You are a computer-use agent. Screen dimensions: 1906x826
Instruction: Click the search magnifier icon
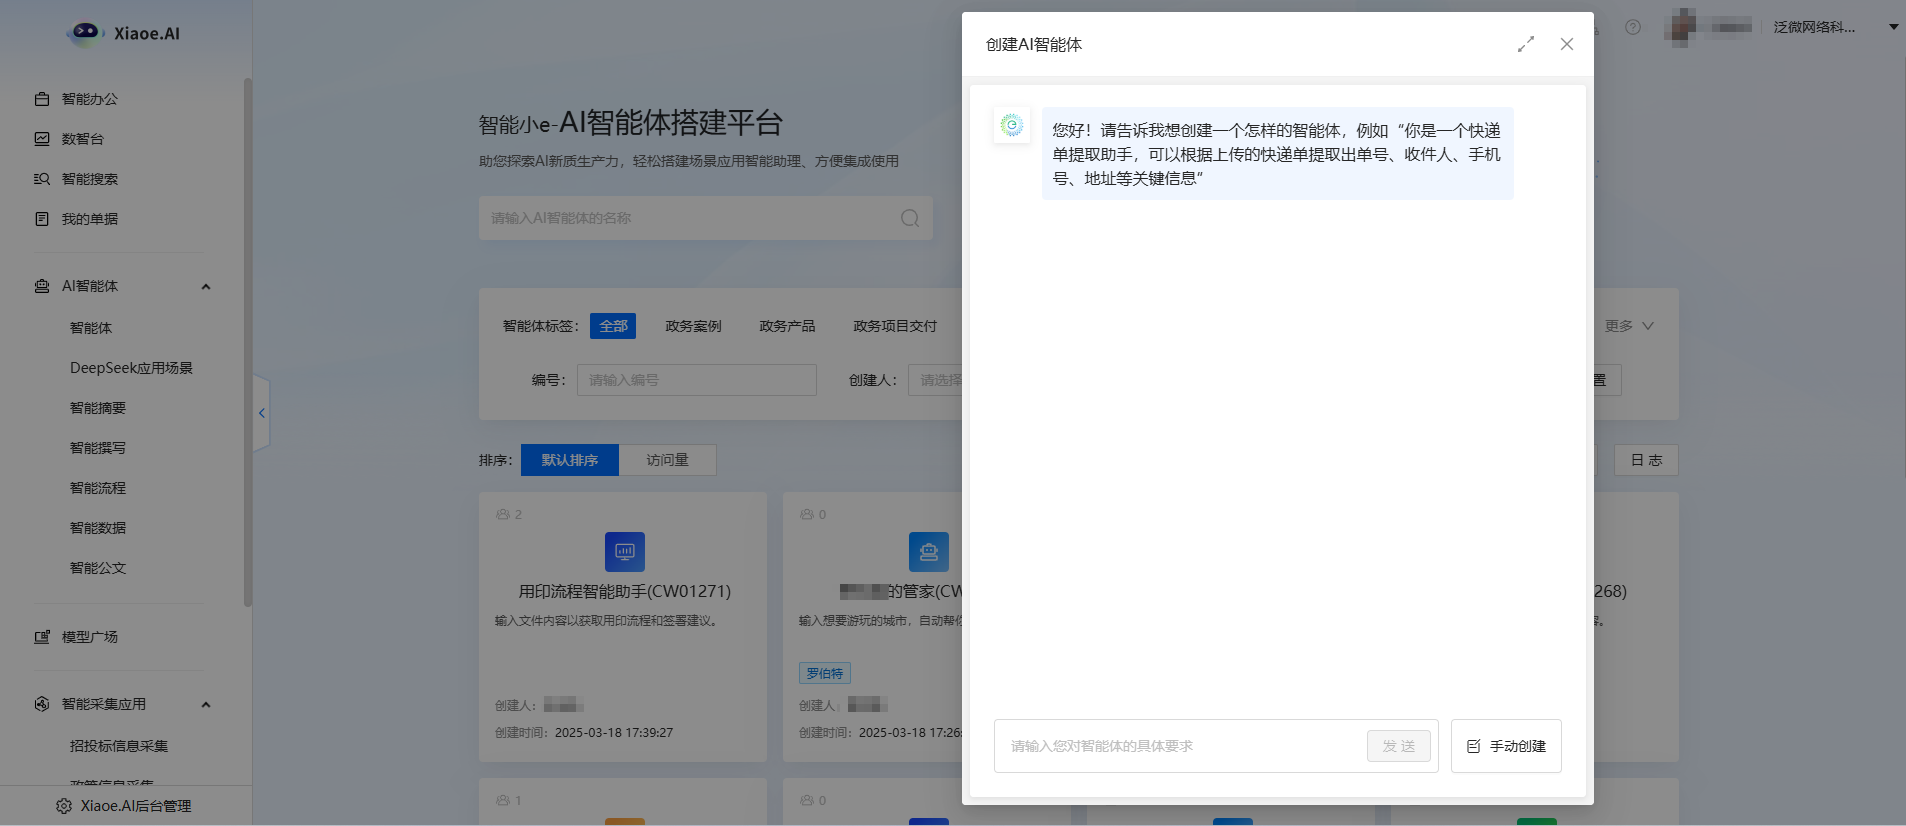(910, 218)
